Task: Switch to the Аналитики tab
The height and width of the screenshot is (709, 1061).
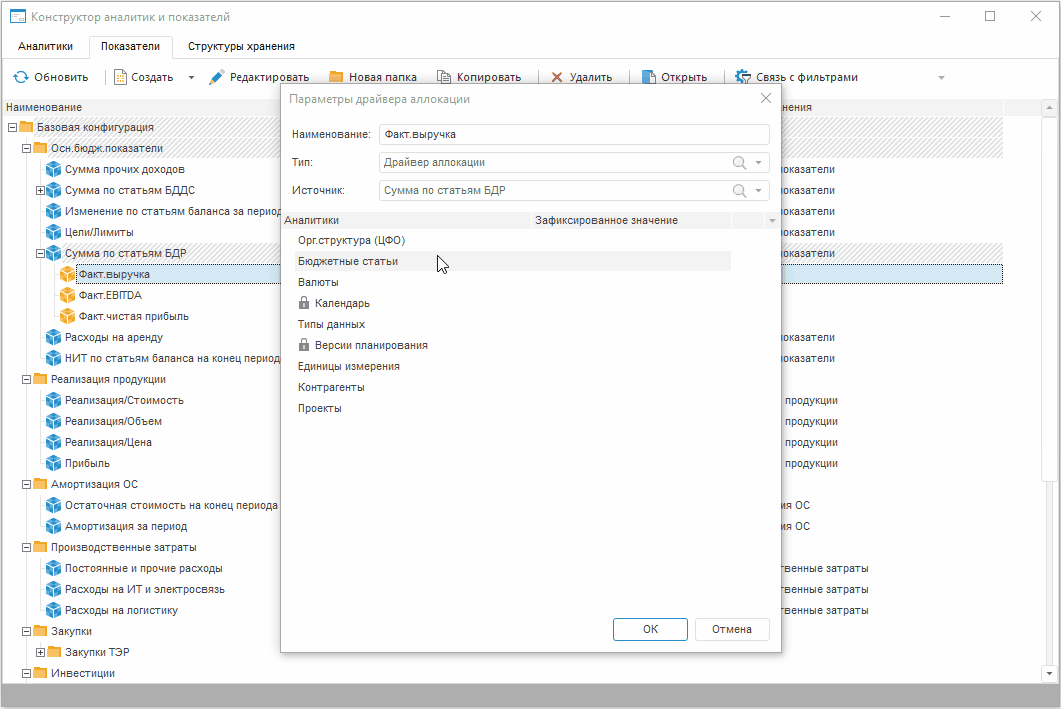Action: 45,46
